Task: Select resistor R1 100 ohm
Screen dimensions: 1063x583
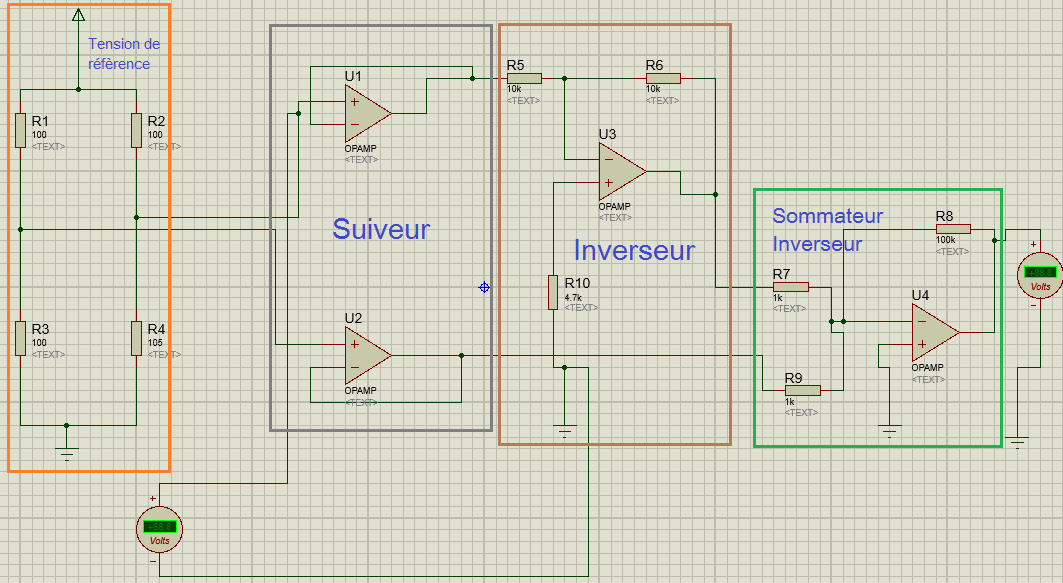Action: click(20, 130)
